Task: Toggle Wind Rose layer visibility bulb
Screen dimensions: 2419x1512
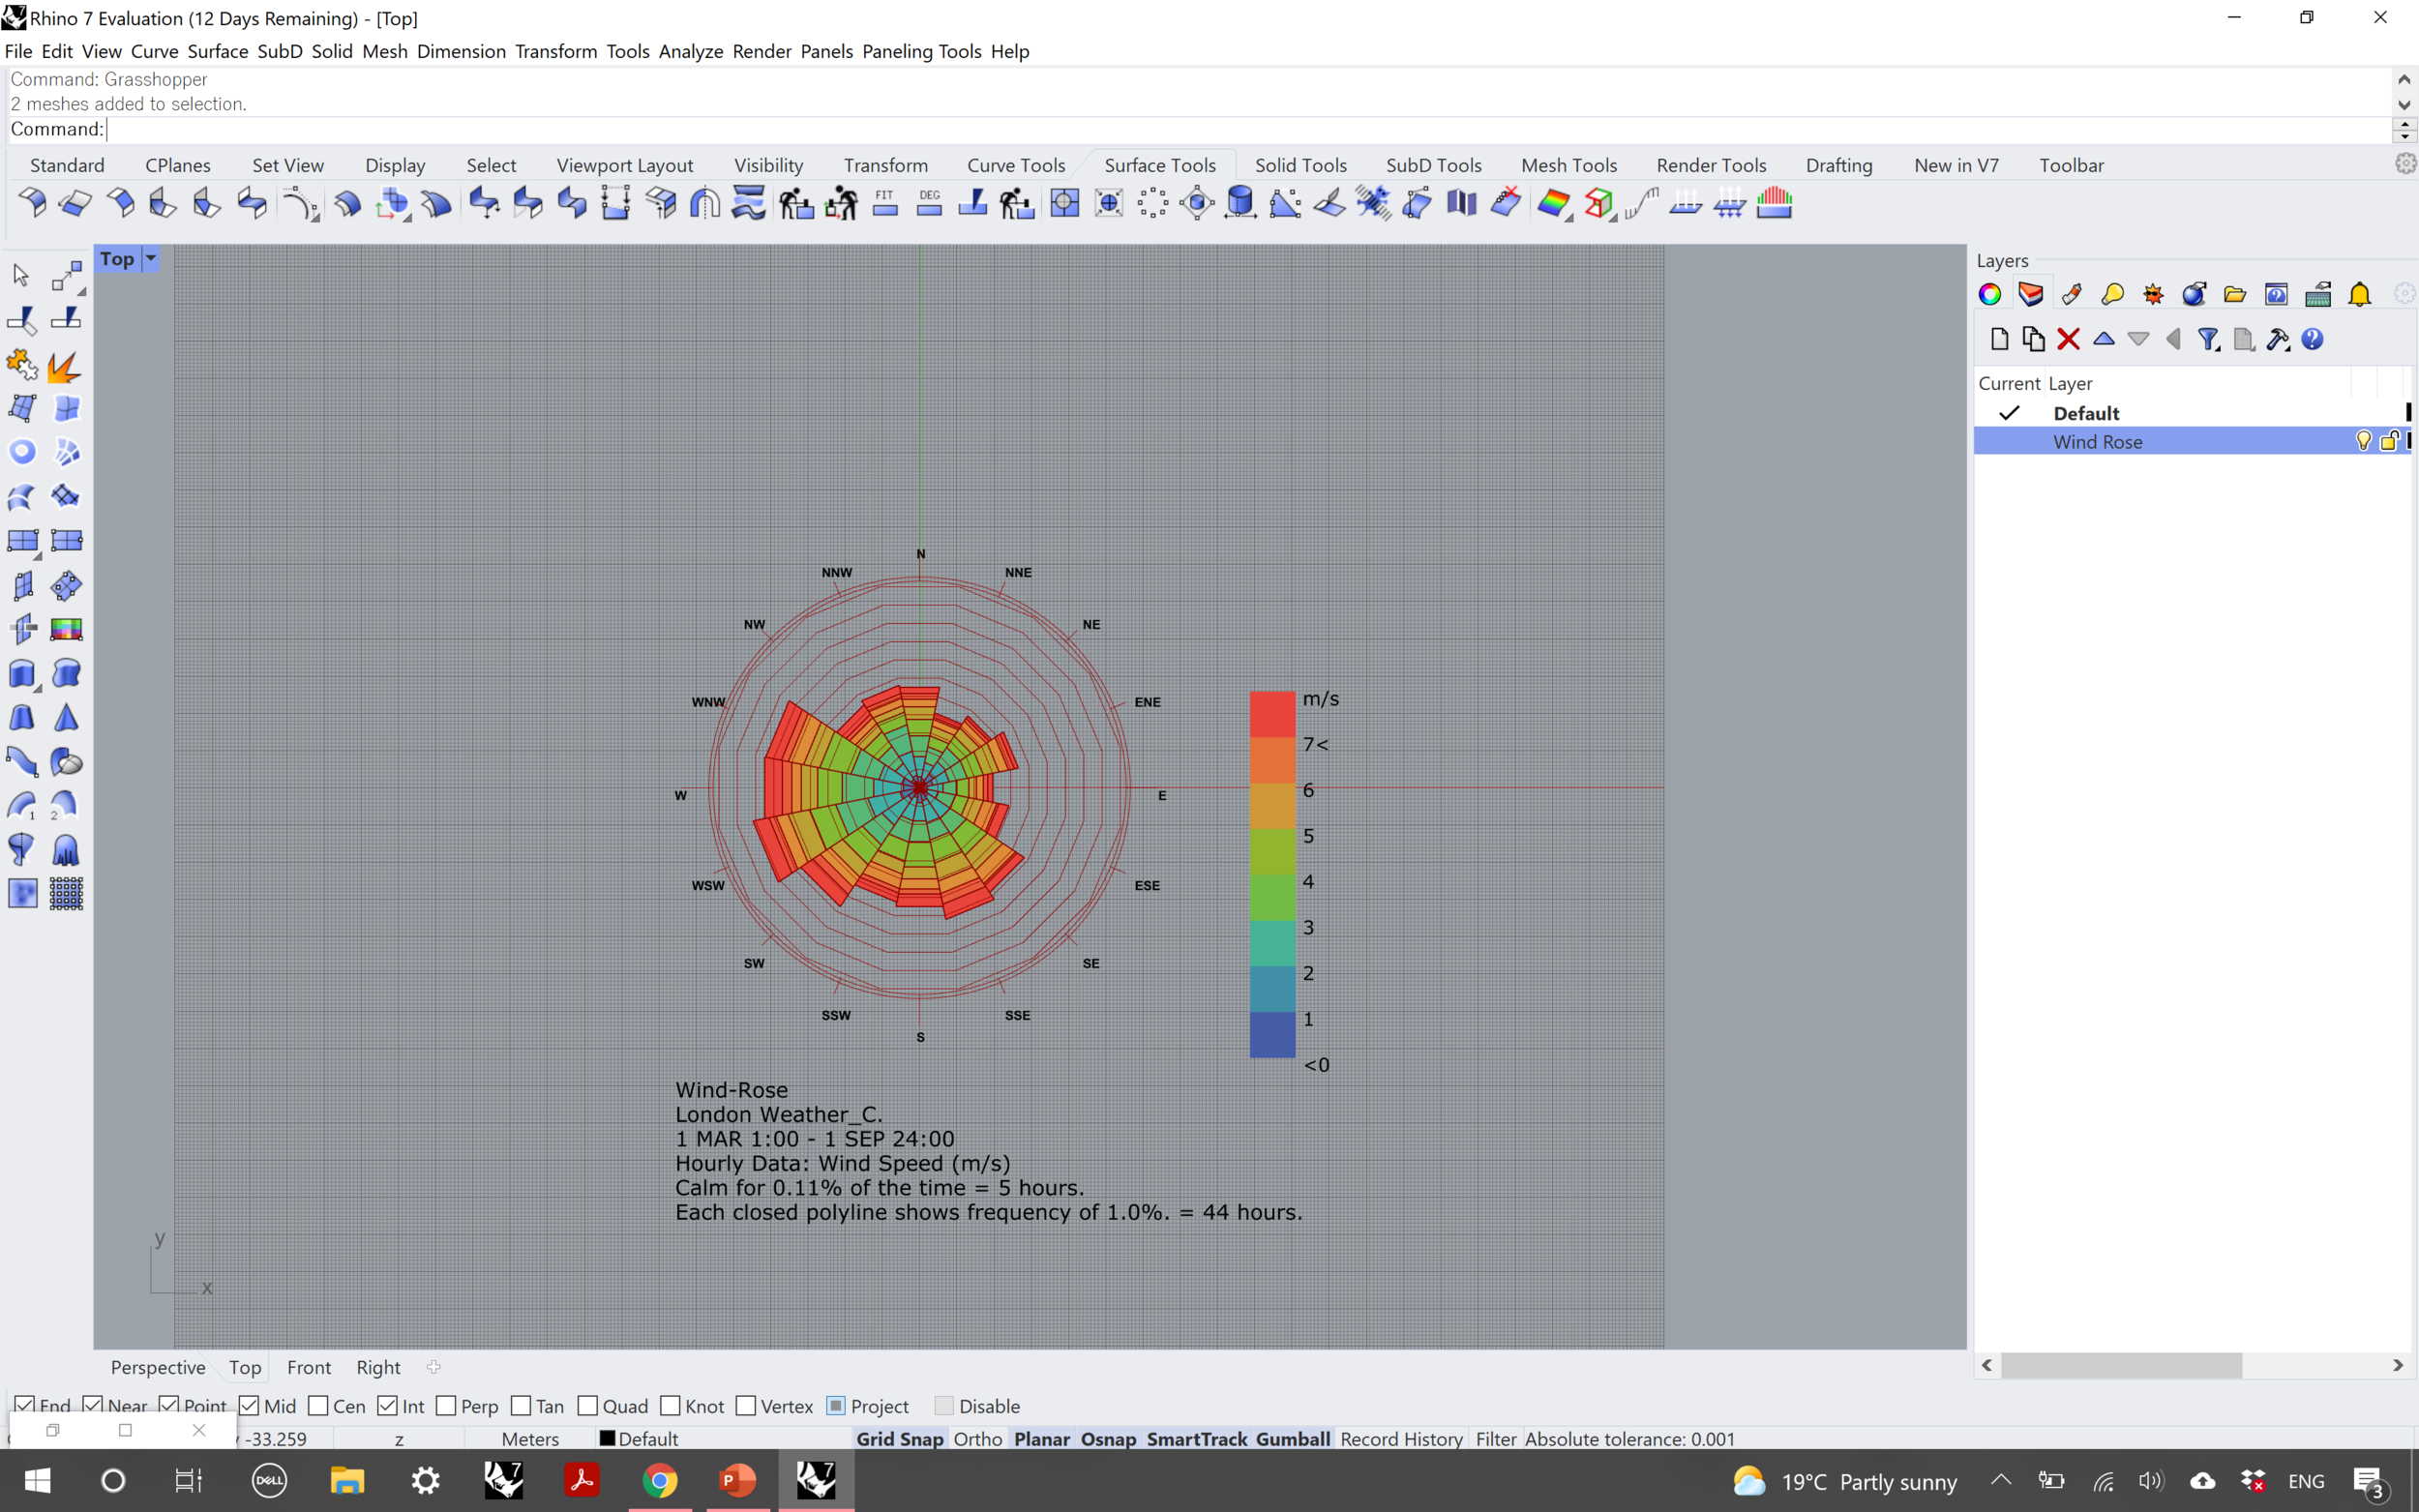Action: (2363, 441)
